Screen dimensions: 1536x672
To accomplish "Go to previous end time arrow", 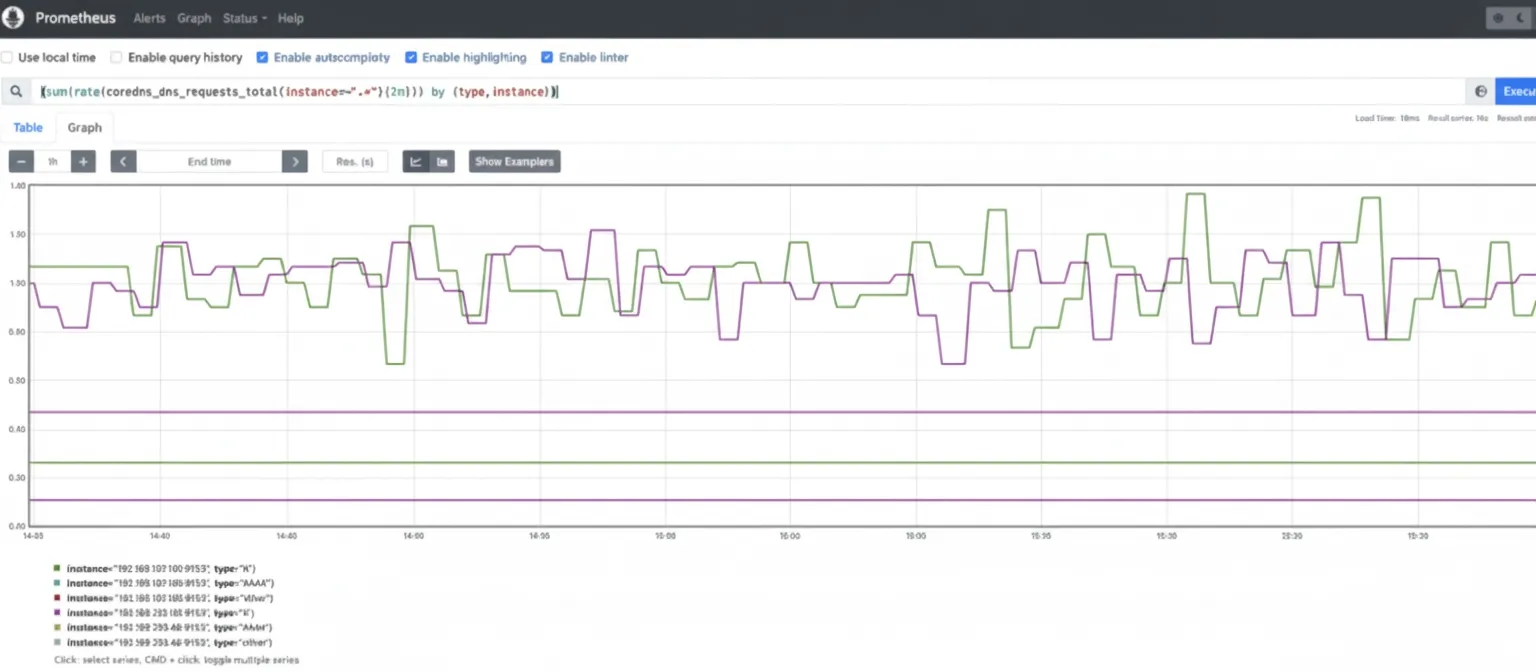I will 123,161.
